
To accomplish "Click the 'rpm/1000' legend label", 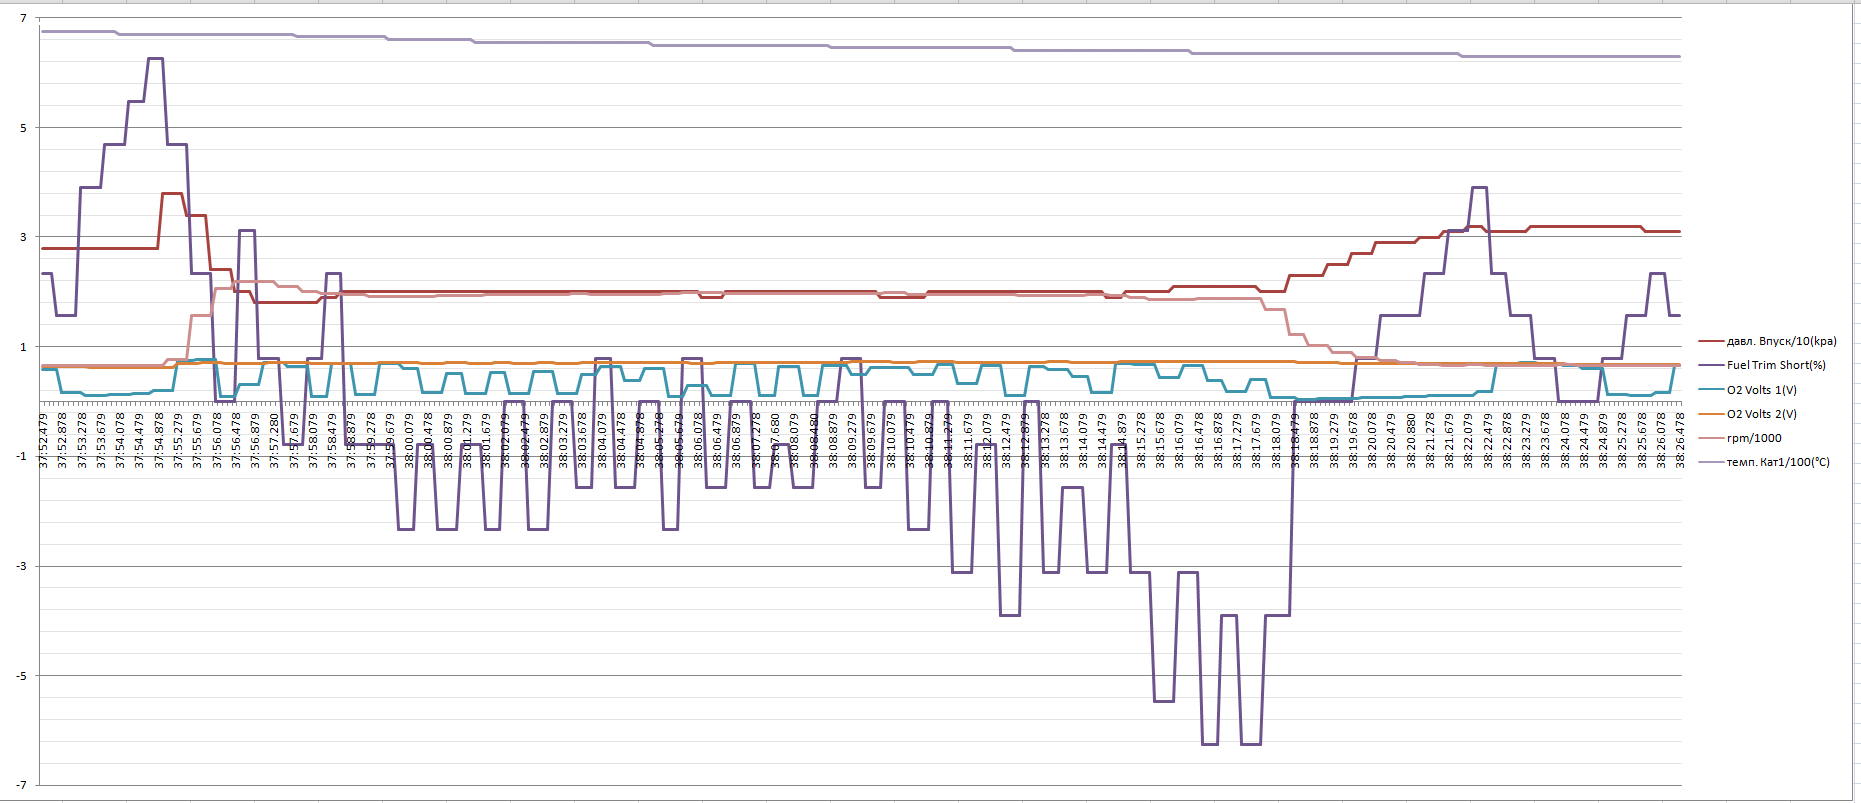I will point(1753,438).
